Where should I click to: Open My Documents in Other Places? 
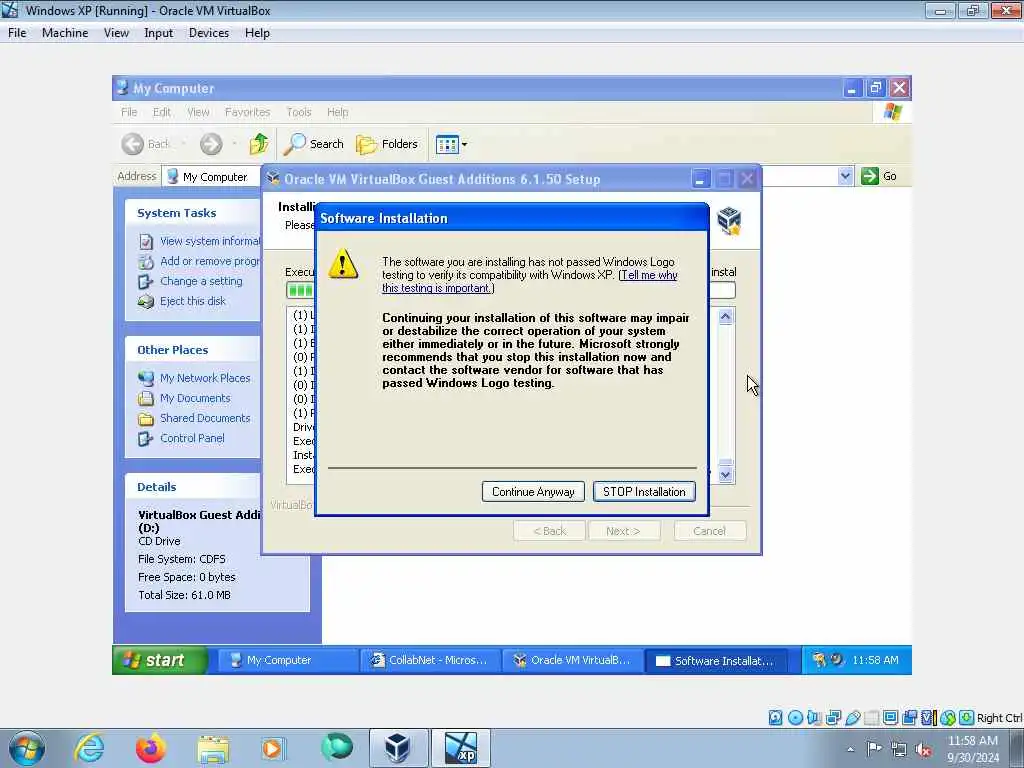click(195, 398)
